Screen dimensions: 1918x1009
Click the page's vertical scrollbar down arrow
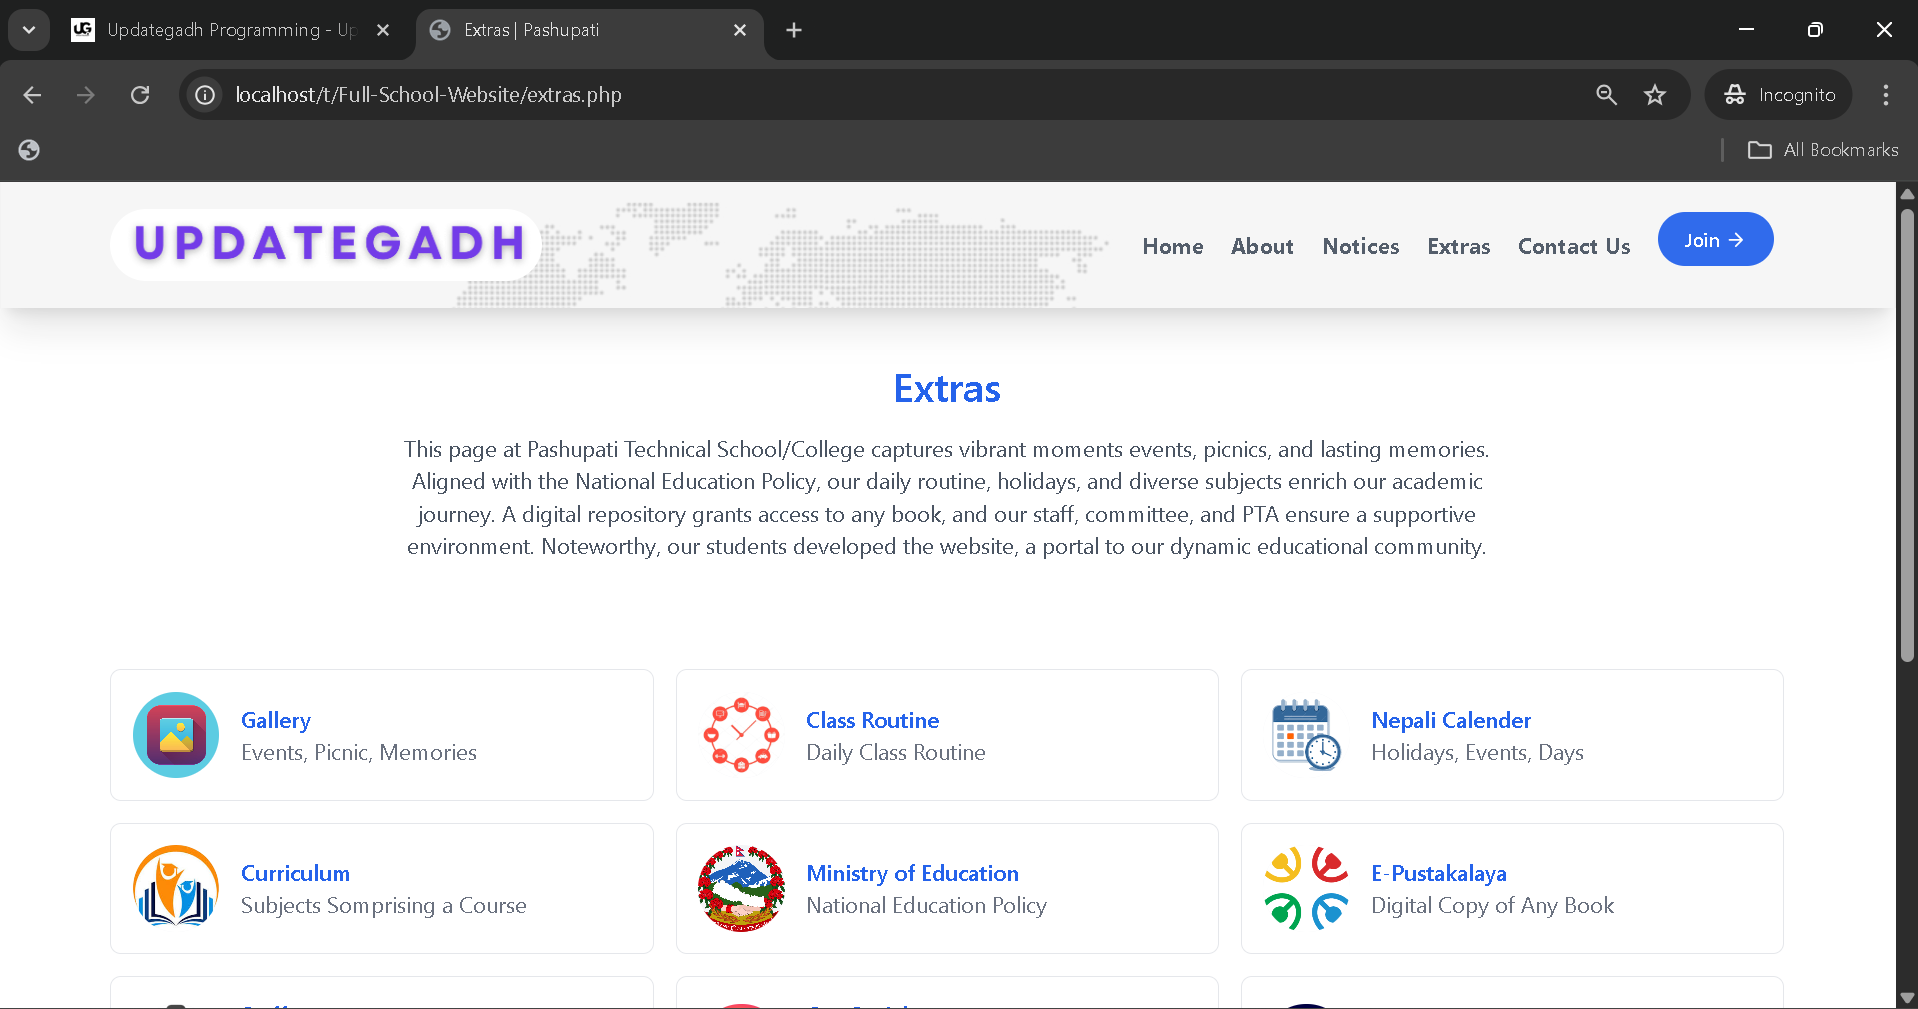click(1906, 997)
